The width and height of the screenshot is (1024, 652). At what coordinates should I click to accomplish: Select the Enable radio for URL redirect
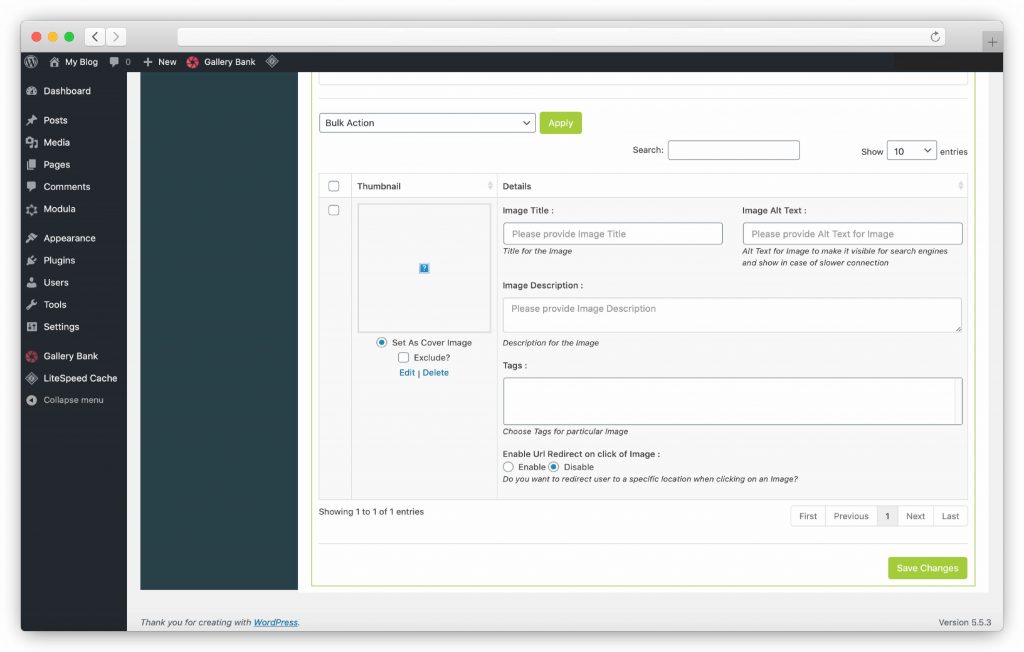point(508,467)
